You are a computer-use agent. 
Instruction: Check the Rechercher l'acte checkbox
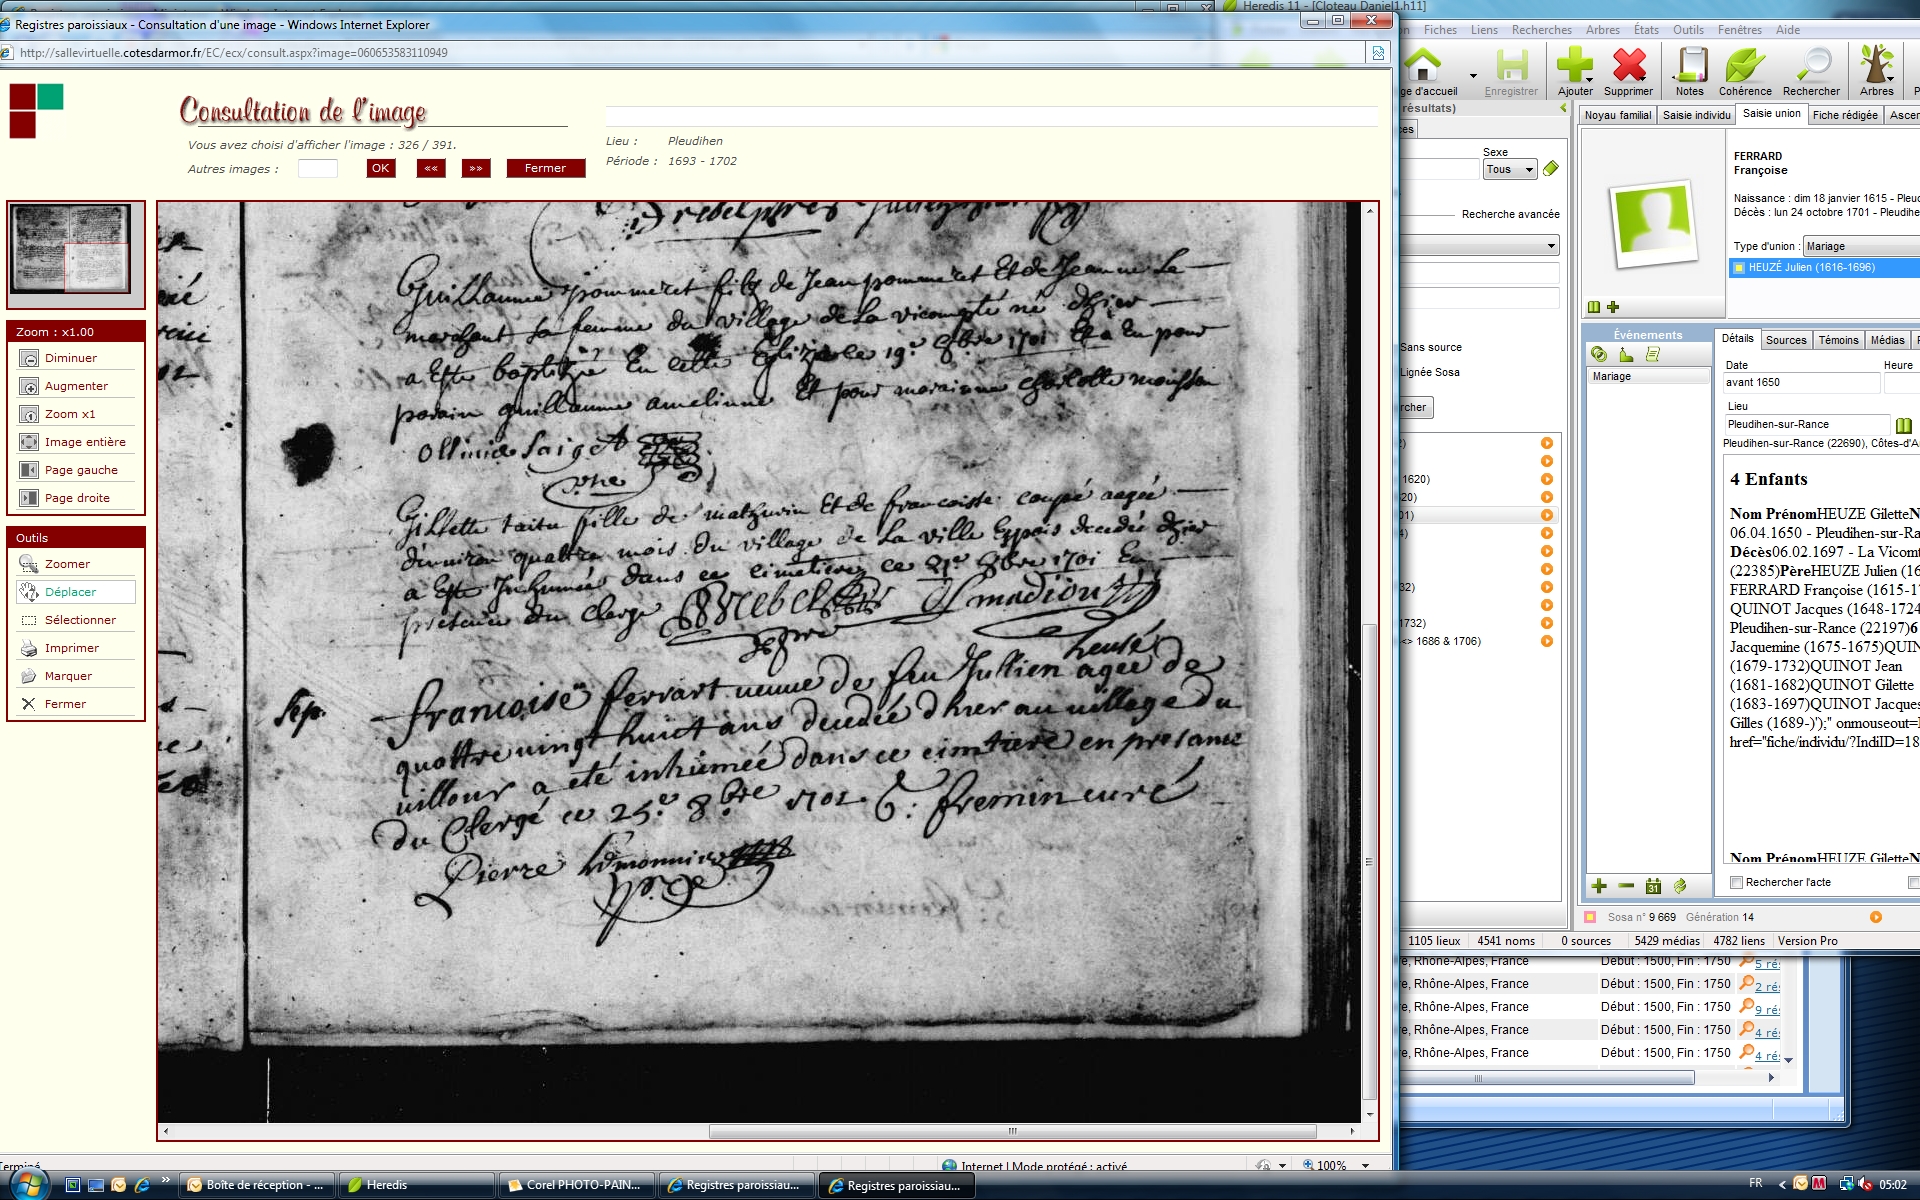[1737, 882]
